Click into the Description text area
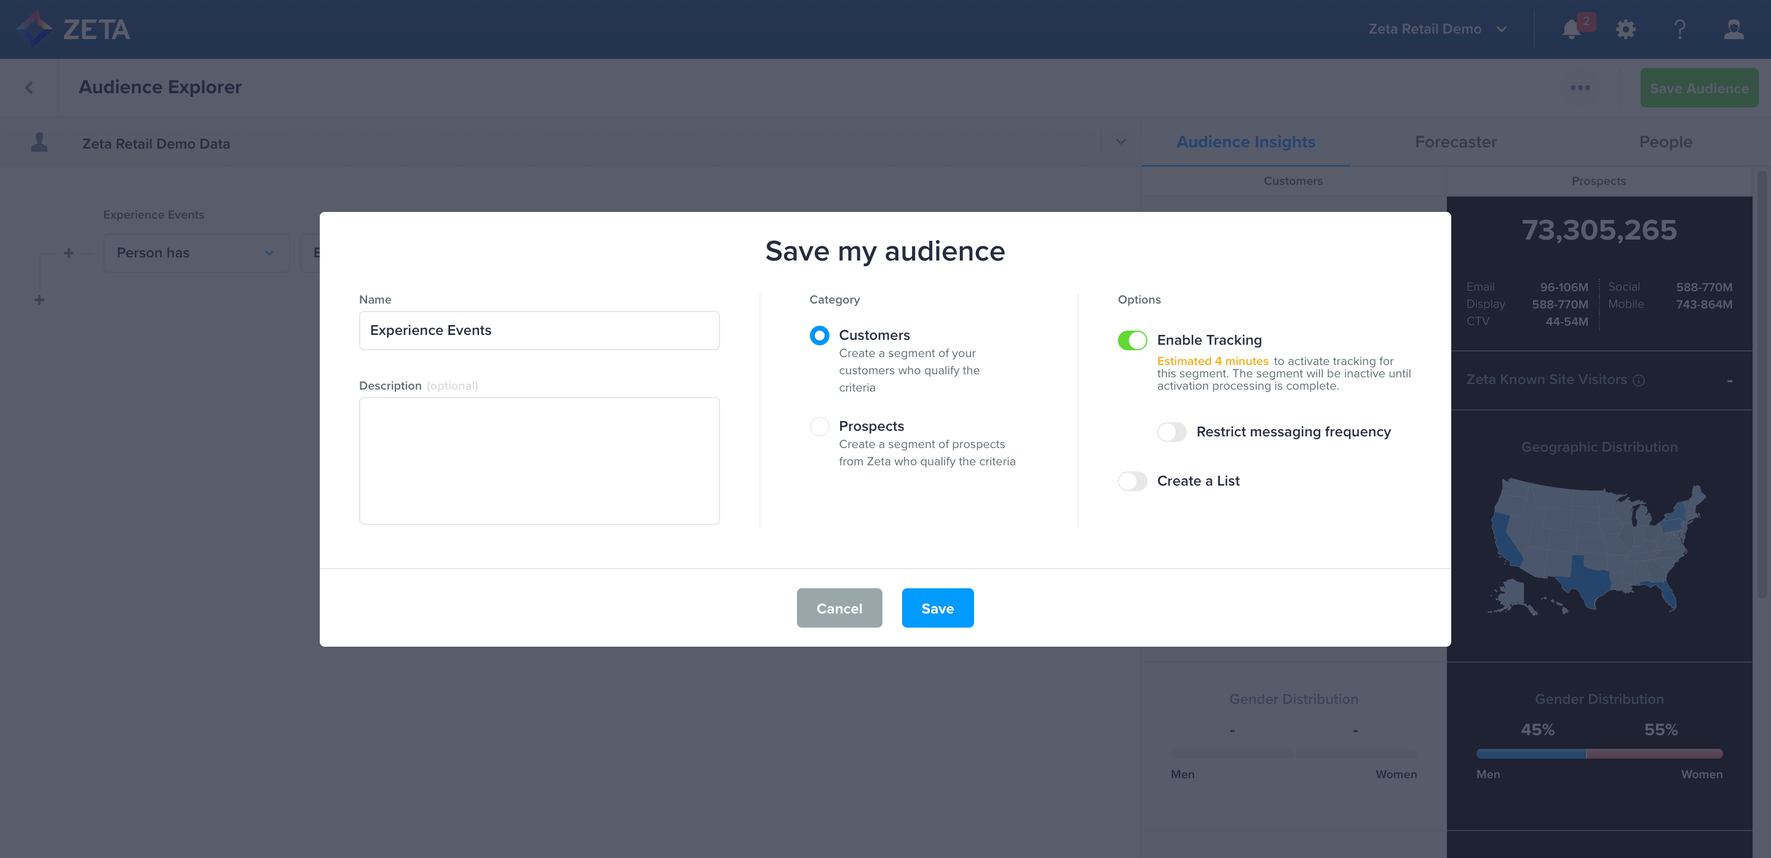 [539, 461]
